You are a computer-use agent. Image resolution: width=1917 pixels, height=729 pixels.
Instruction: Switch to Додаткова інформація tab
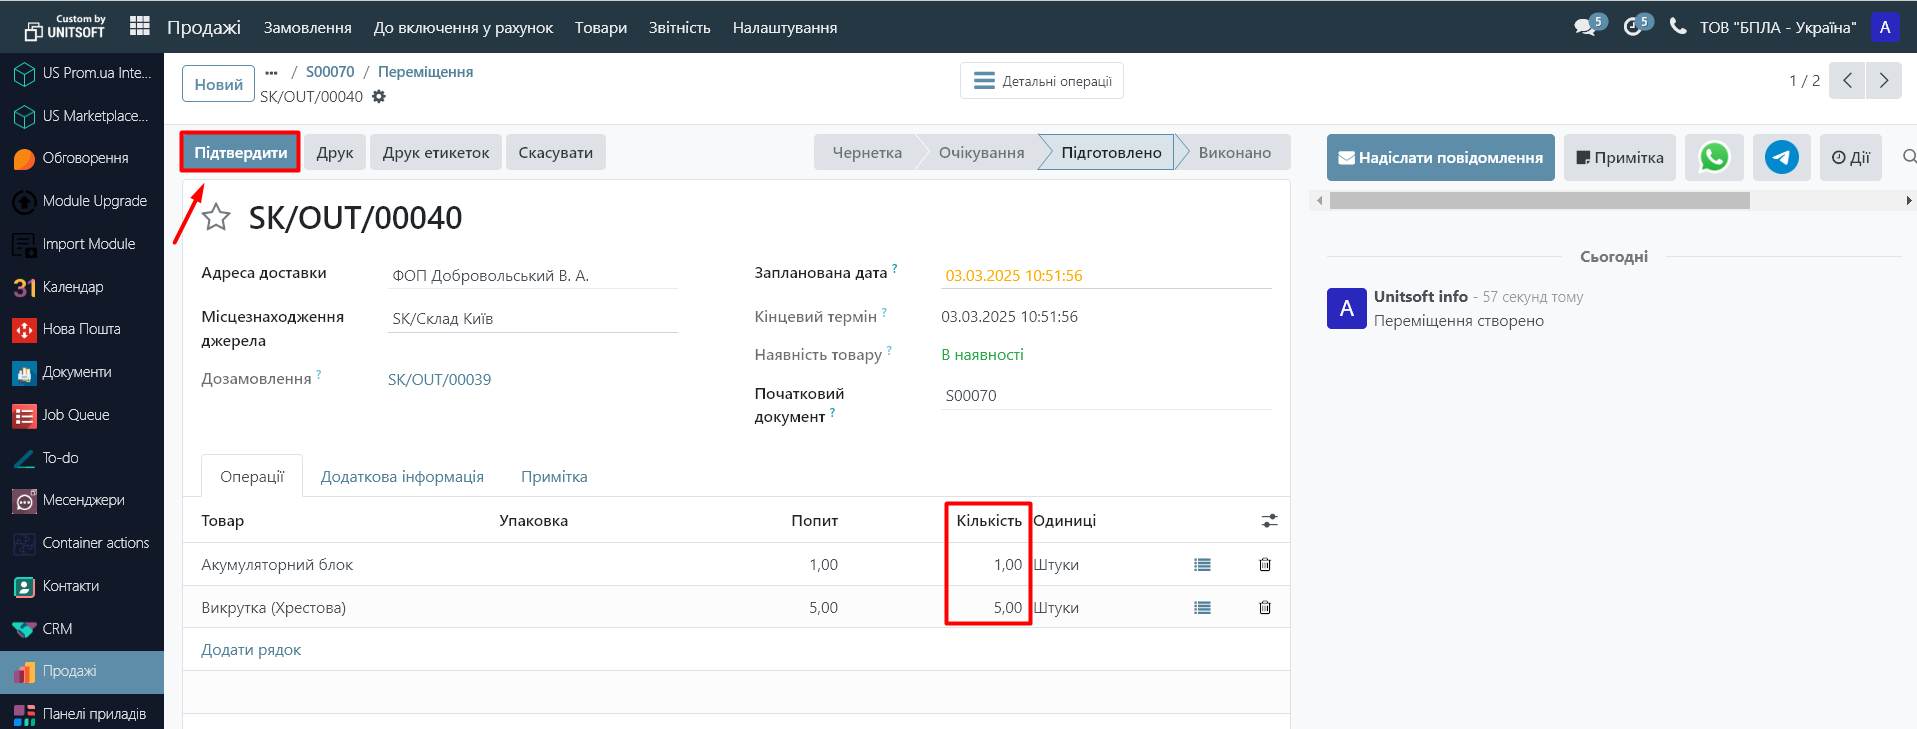click(402, 477)
